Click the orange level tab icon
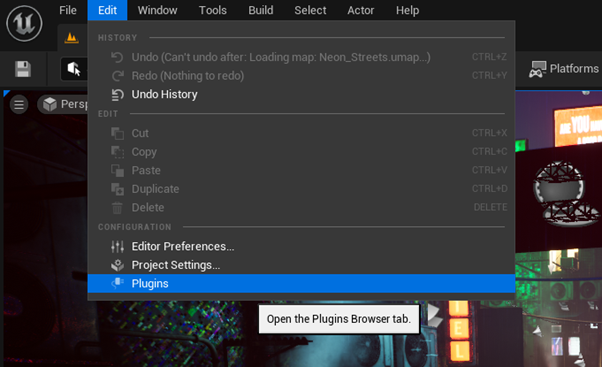 point(71,38)
